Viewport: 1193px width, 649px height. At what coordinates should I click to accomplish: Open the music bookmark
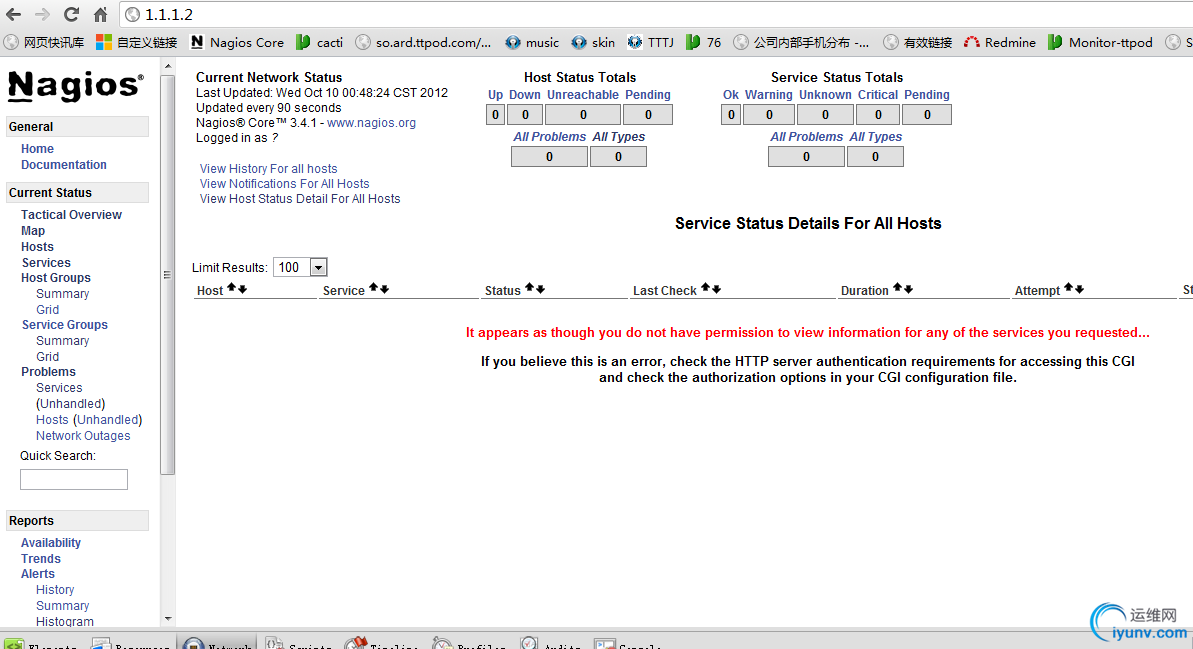tap(532, 43)
